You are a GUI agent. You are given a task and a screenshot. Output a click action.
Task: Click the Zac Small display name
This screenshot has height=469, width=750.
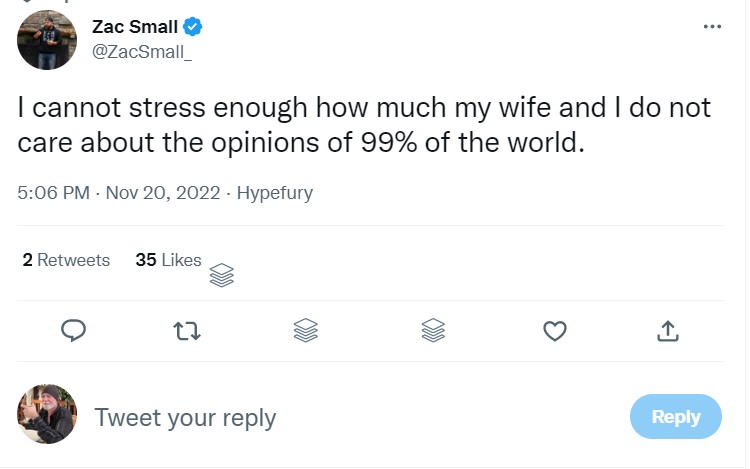(x=135, y=27)
